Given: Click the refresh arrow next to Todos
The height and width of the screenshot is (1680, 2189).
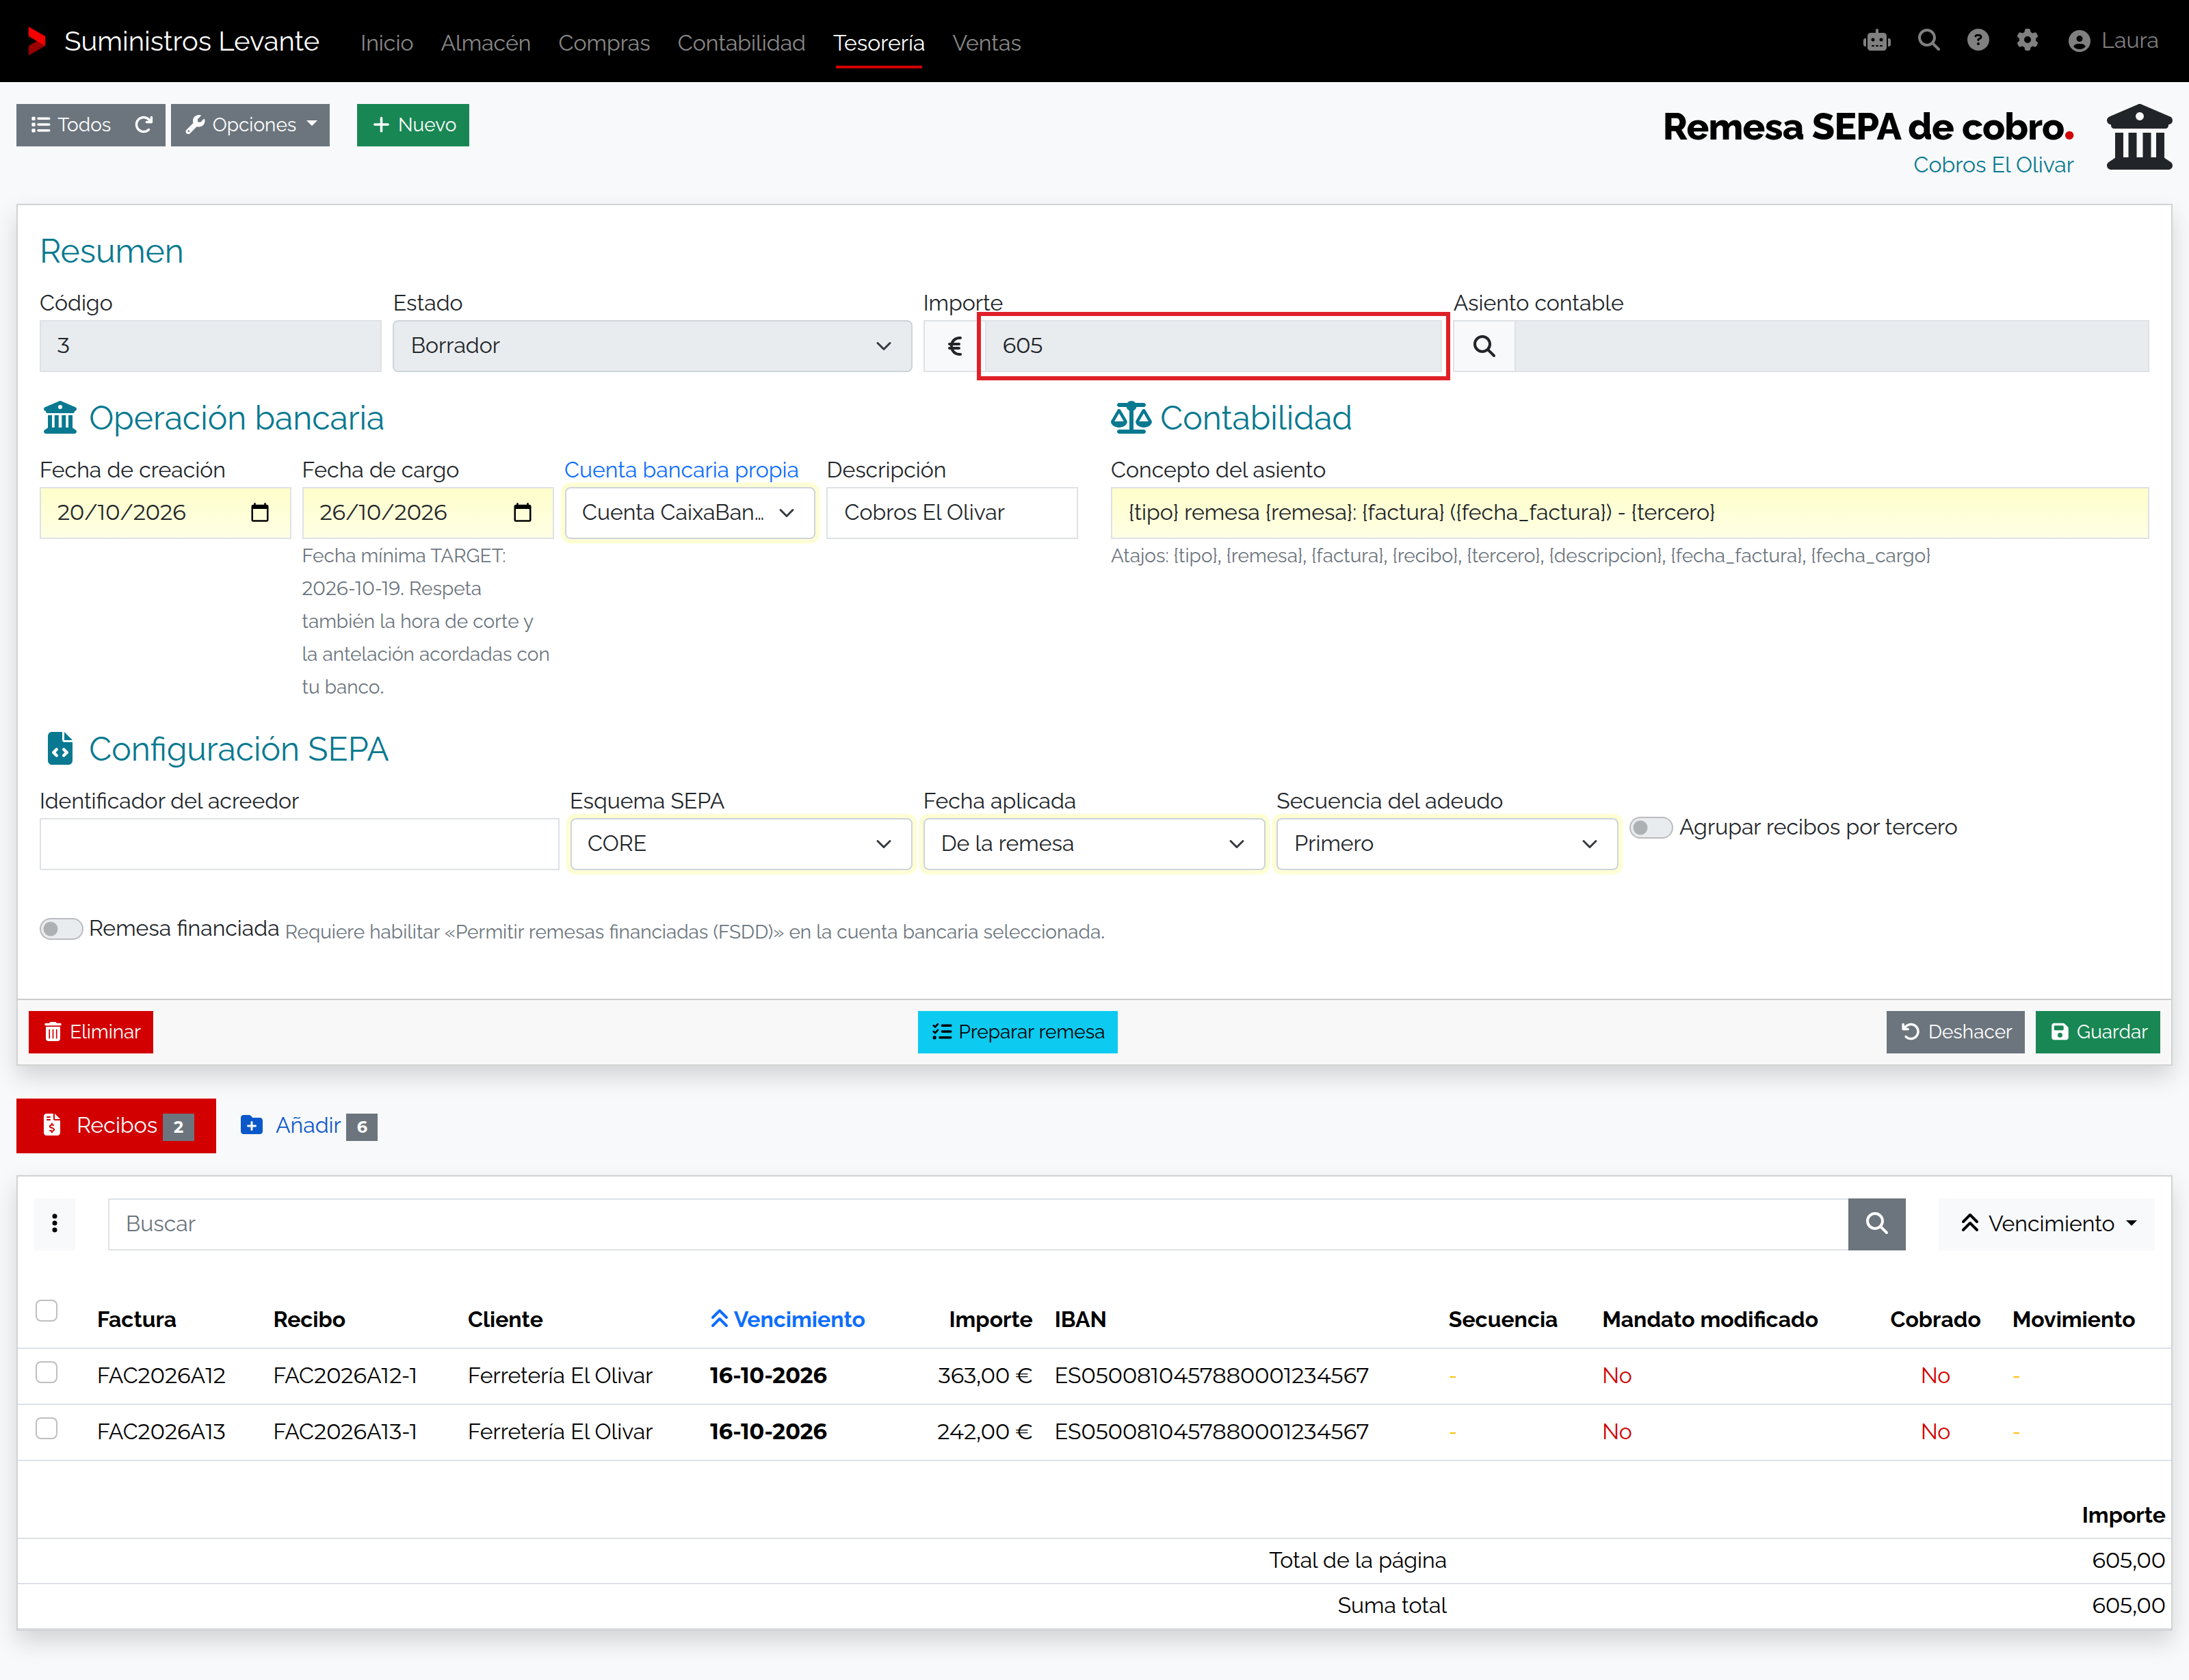Looking at the screenshot, I should [143, 125].
